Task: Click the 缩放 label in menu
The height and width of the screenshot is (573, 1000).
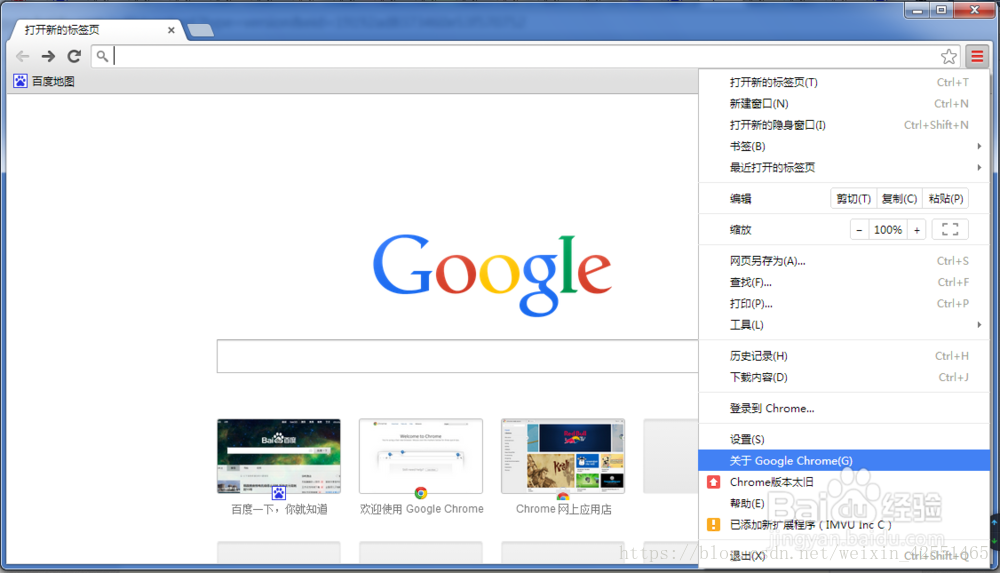Action: click(740, 230)
